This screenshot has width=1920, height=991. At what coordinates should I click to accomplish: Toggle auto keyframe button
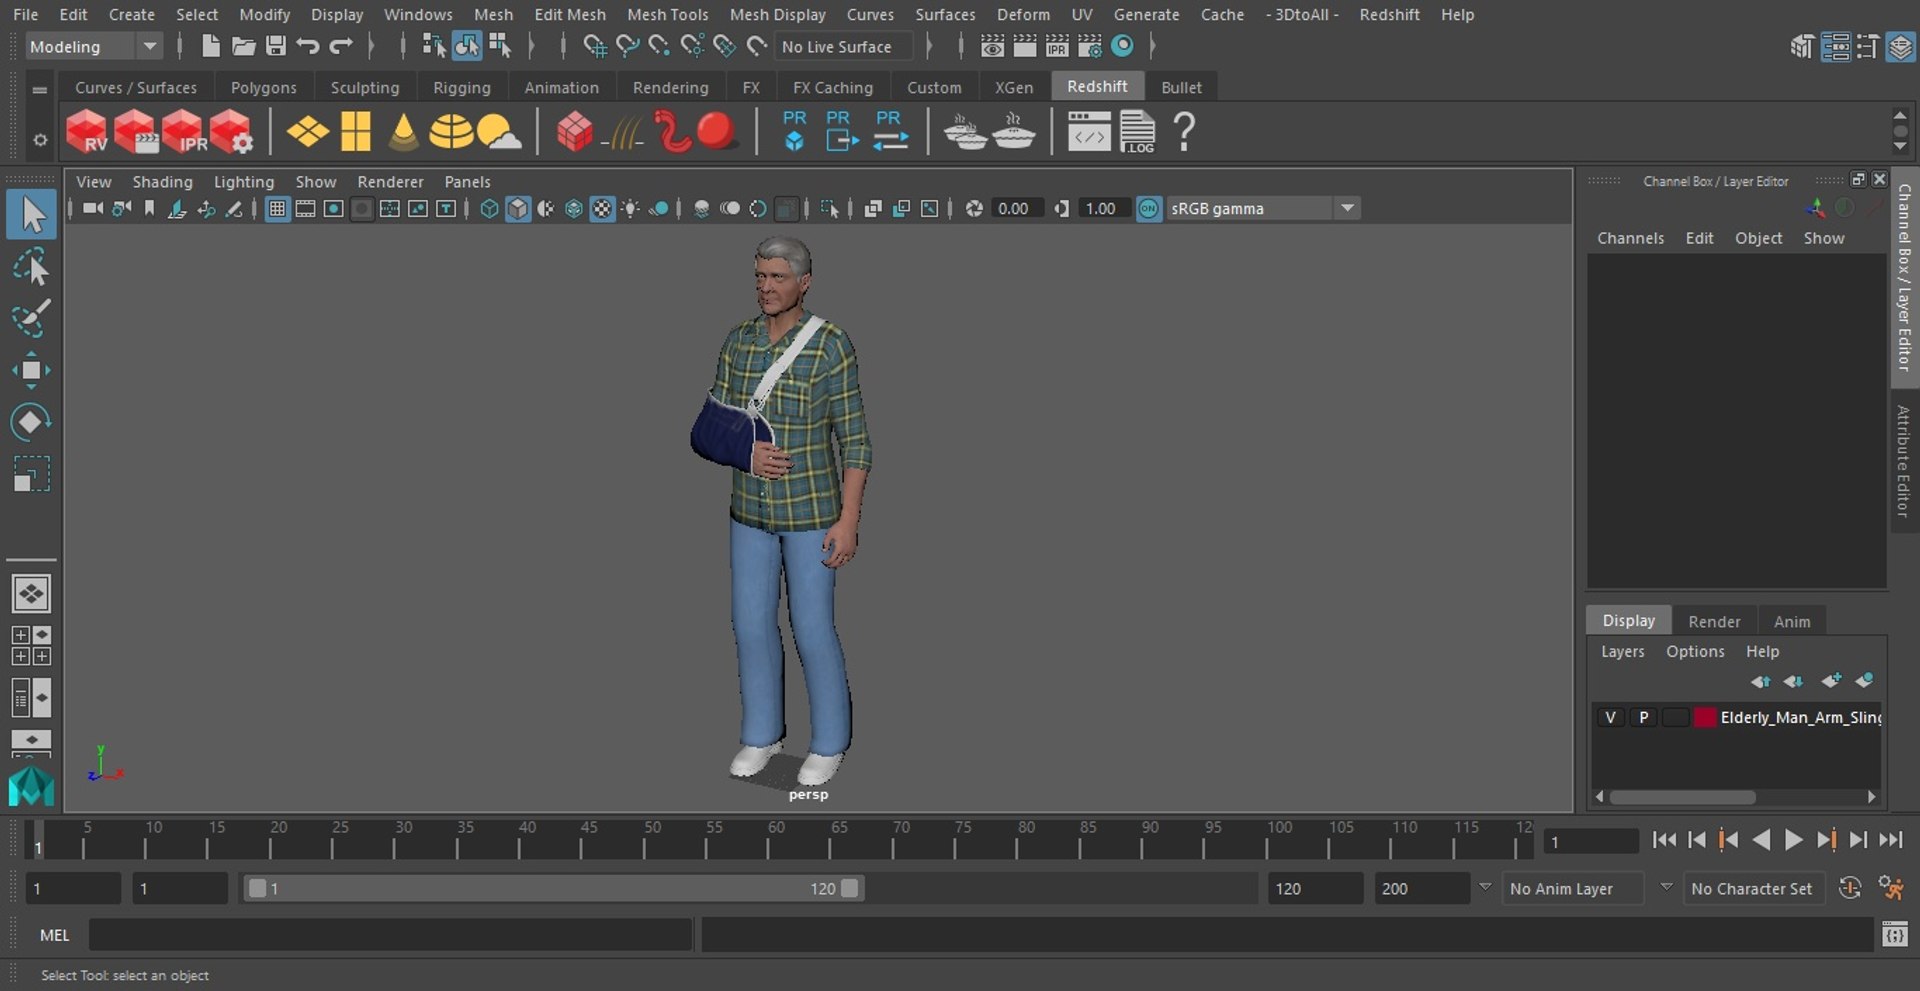pyautogui.click(x=1850, y=888)
